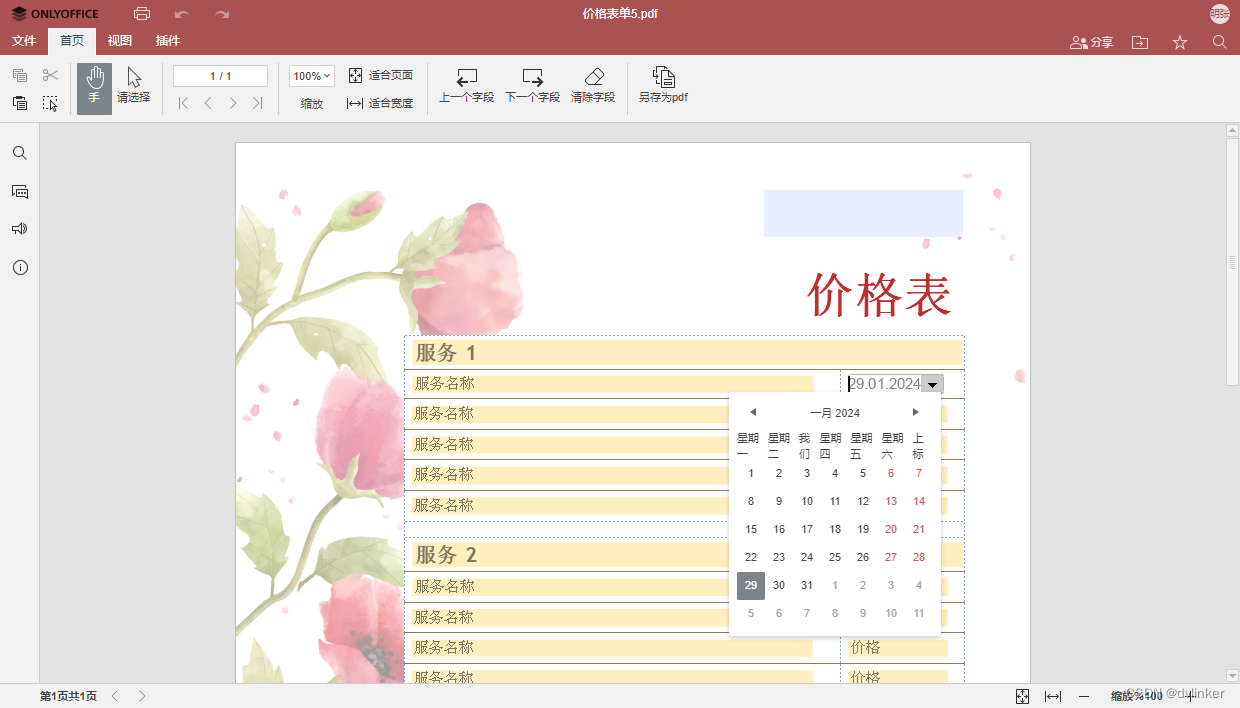Click the paste clipboard icon
Screen dimensions: 1240x708
click(20, 103)
